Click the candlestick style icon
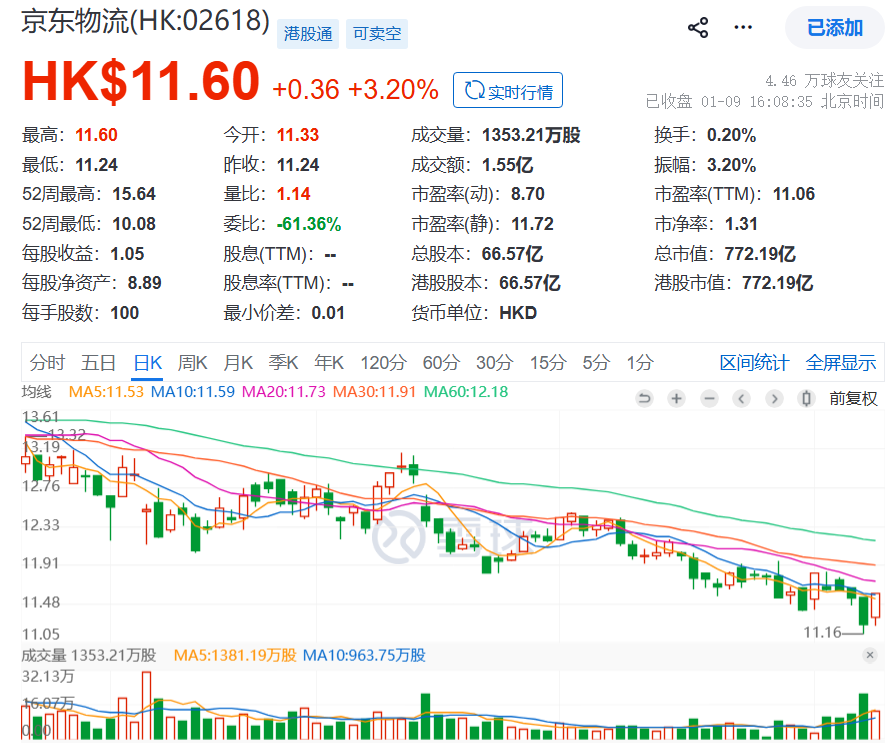The width and height of the screenshot is (896, 743). point(806,398)
